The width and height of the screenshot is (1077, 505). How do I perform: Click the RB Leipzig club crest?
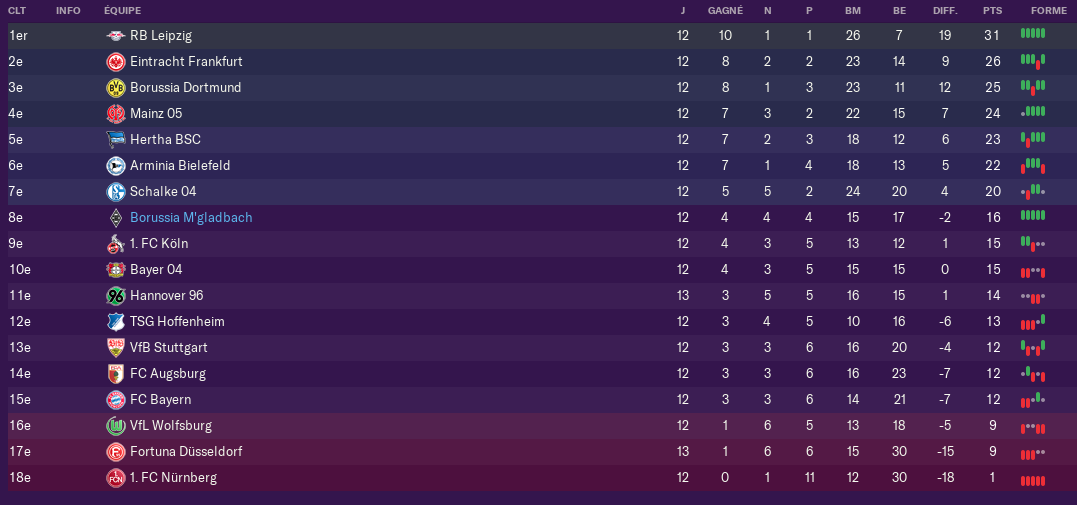point(115,36)
